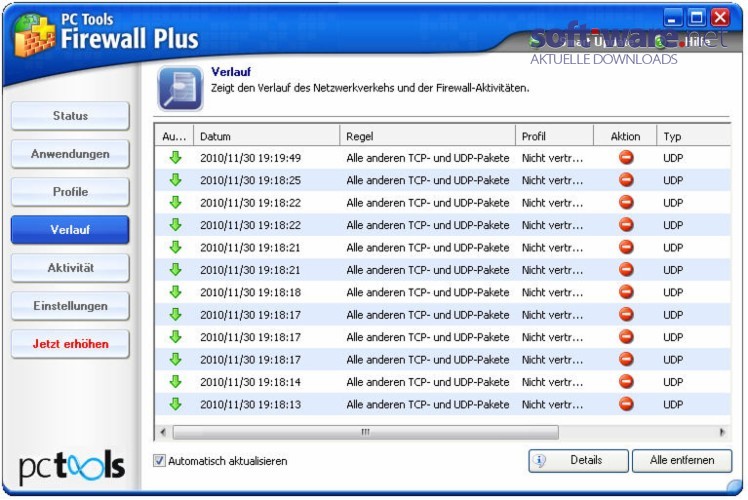Click the Profil column header
Screen dimensions: 748x500
point(554,136)
